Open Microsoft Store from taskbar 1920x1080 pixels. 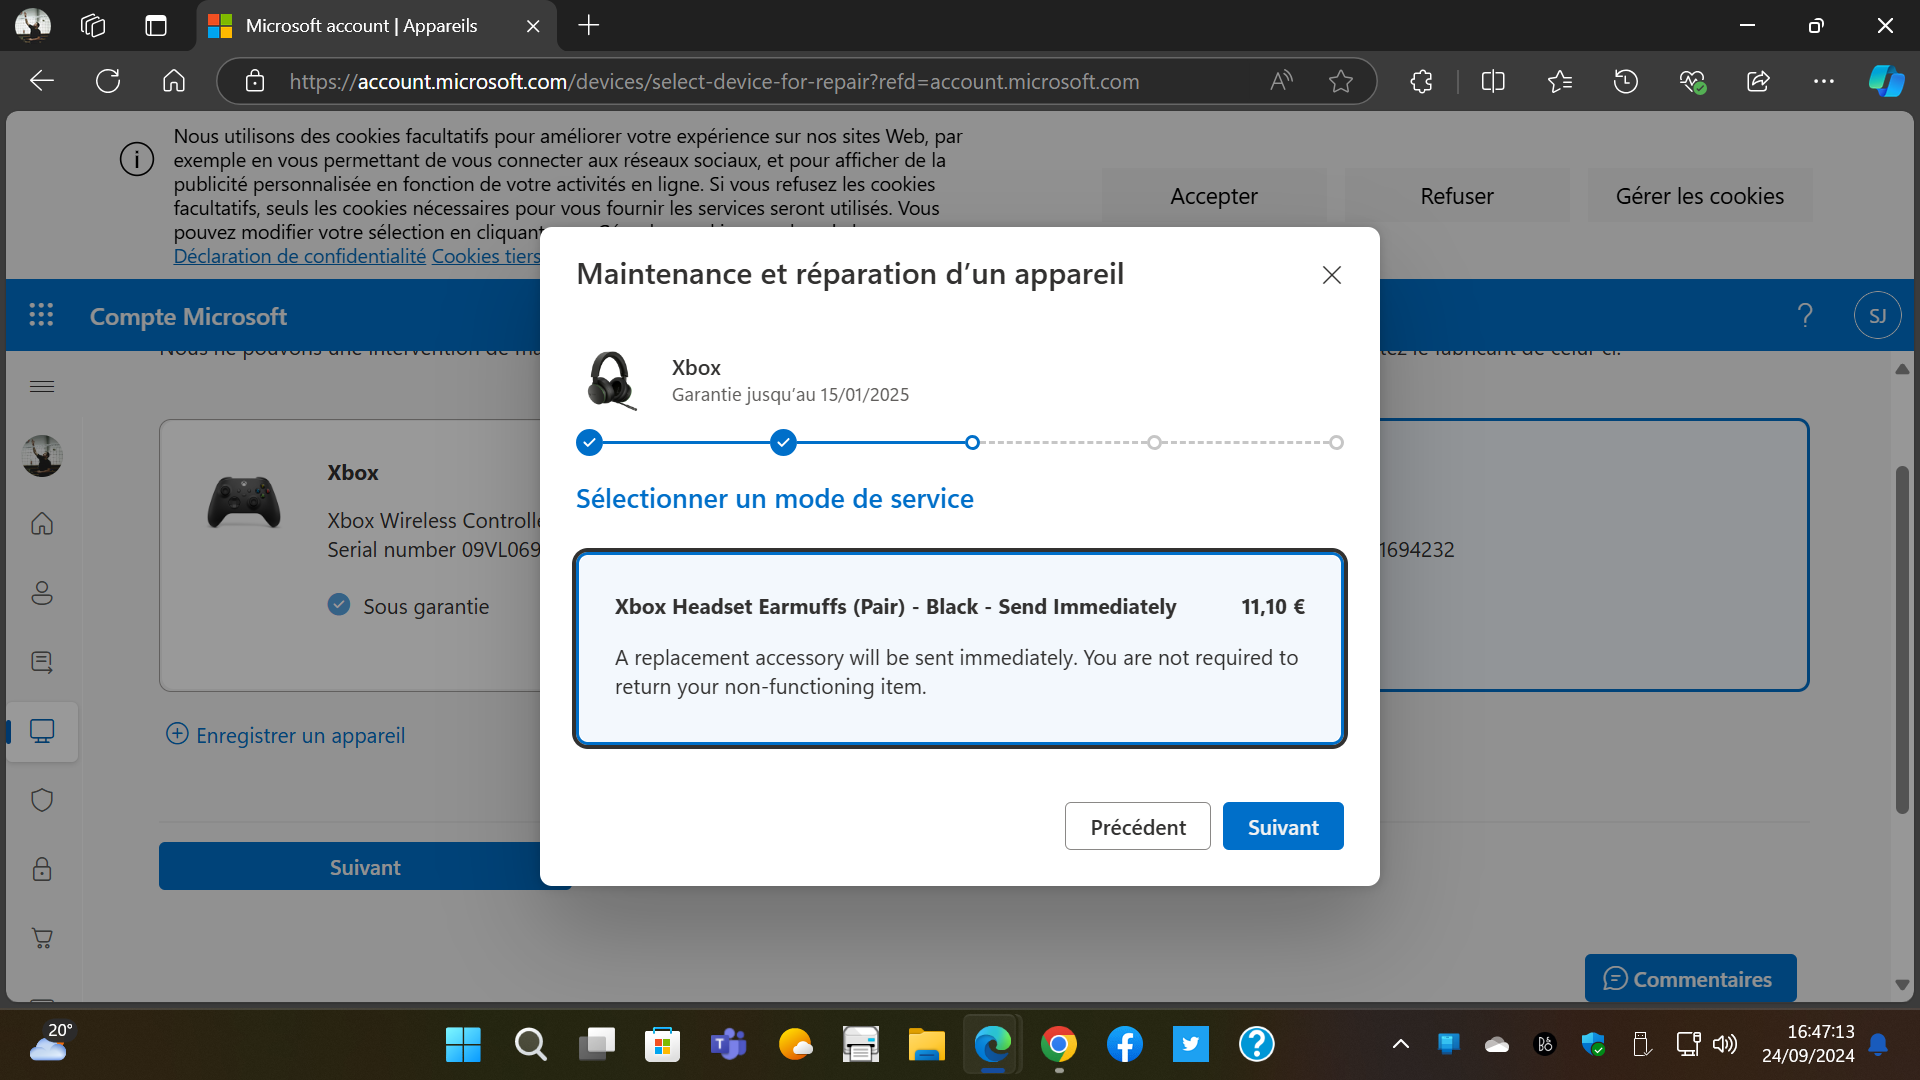(x=662, y=1045)
